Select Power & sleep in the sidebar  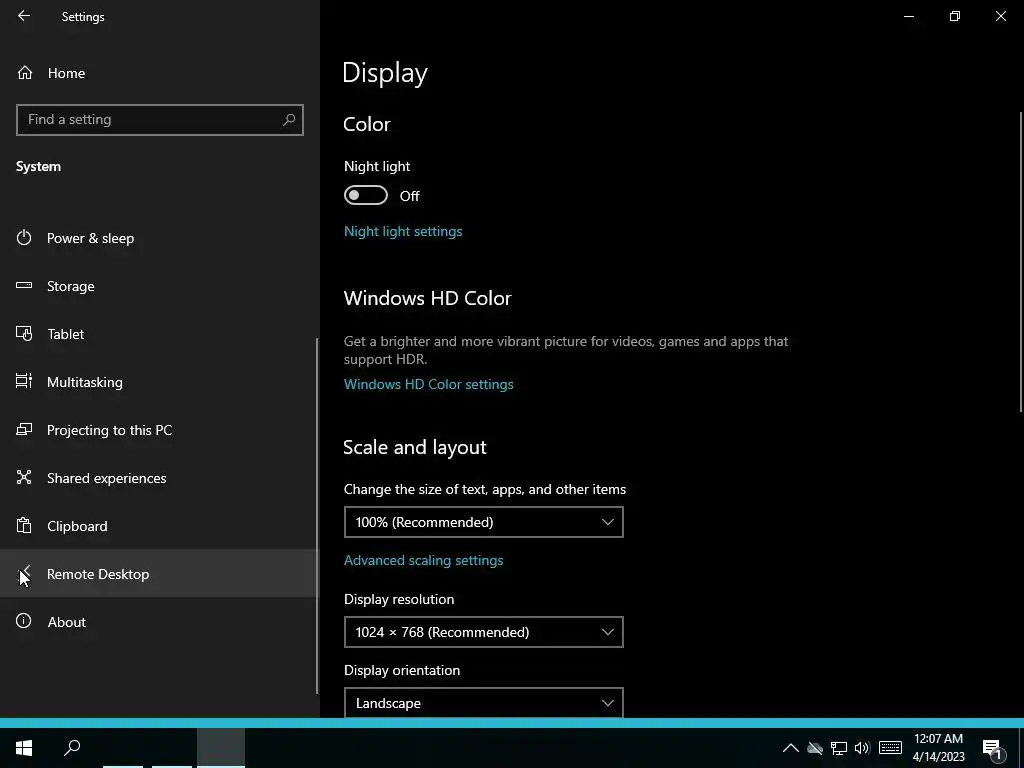click(160, 238)
